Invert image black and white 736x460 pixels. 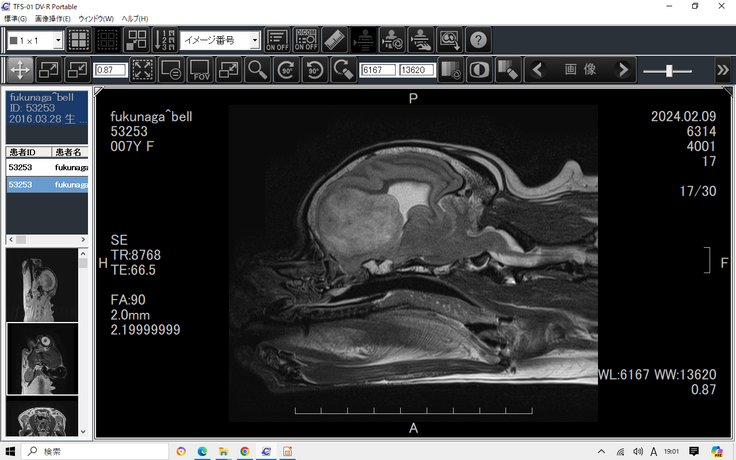tap(479, 70)
